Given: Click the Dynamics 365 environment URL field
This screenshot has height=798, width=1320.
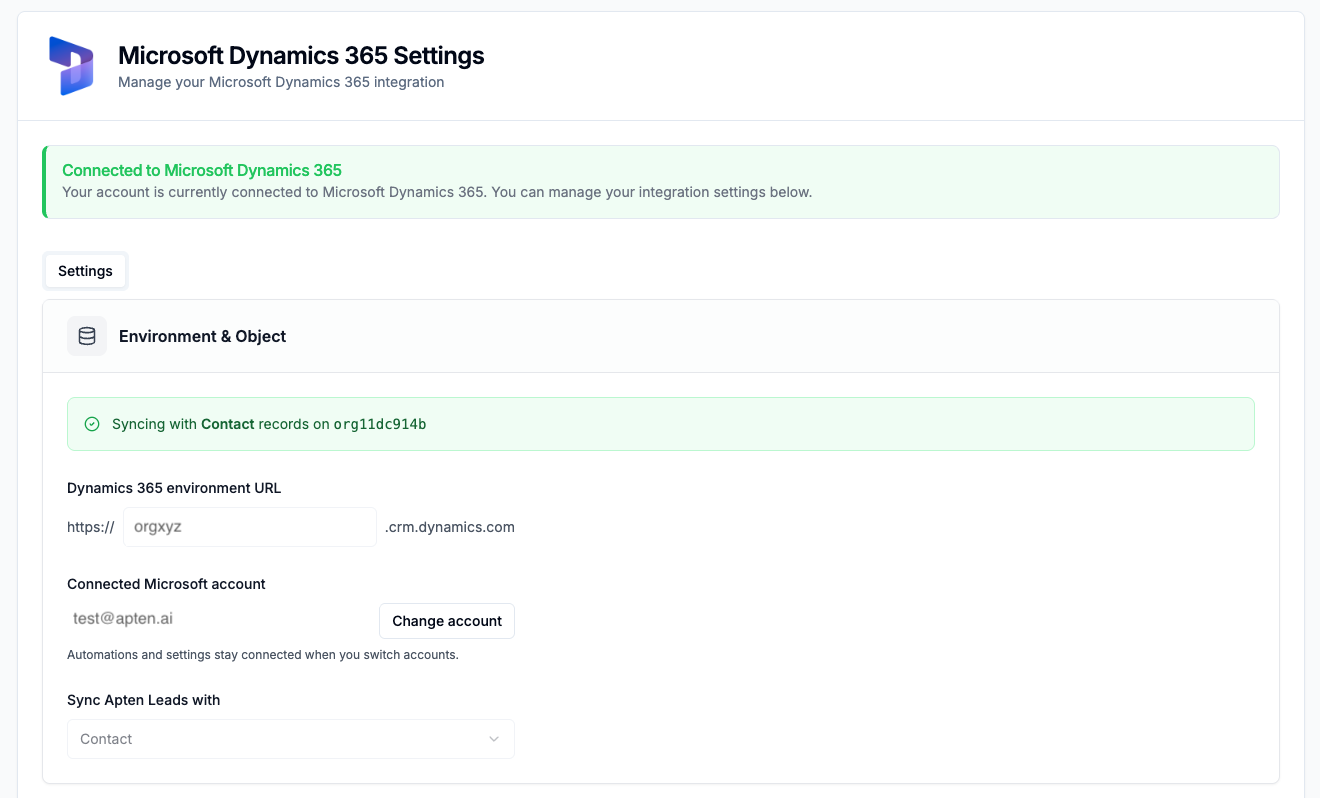Looking at the screenshot, I should point(250,527).
